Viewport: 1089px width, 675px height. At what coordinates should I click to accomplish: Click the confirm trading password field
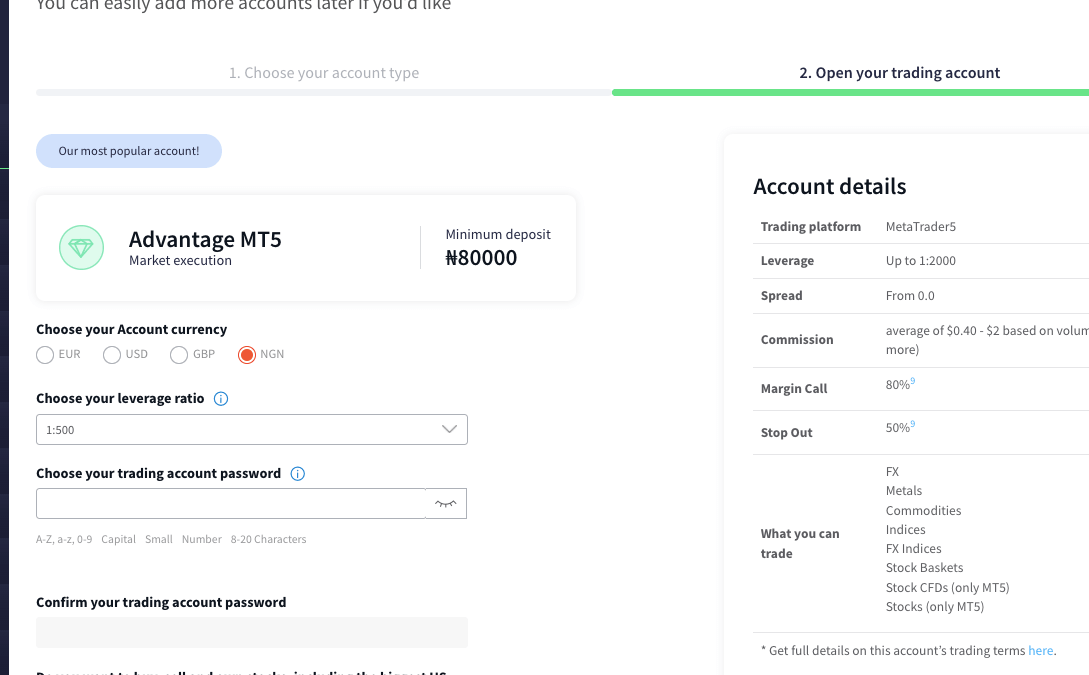click(251, 633)
